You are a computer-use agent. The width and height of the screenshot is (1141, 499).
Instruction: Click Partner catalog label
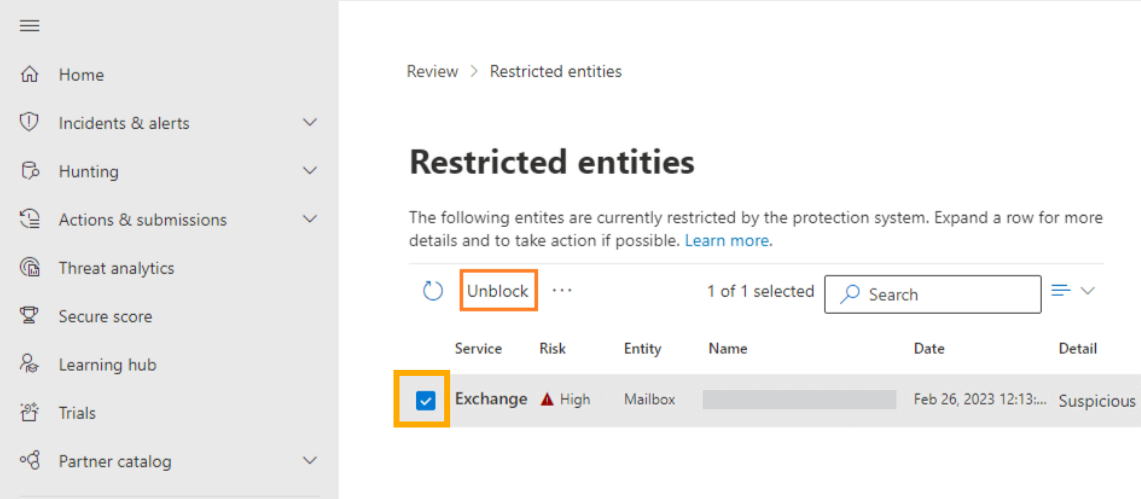click(115, 462)
